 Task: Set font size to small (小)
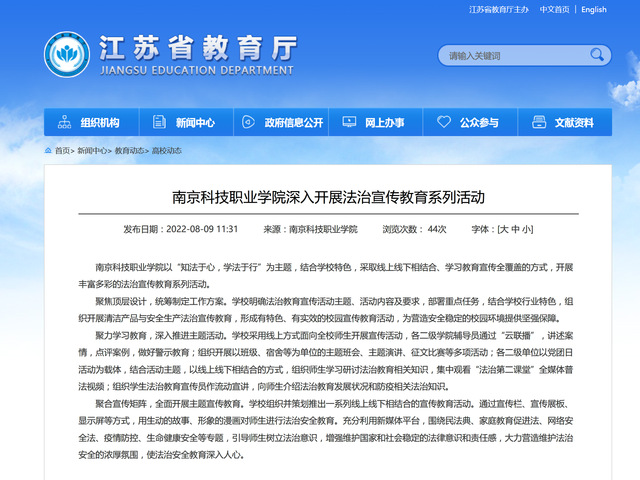[528, 229]
